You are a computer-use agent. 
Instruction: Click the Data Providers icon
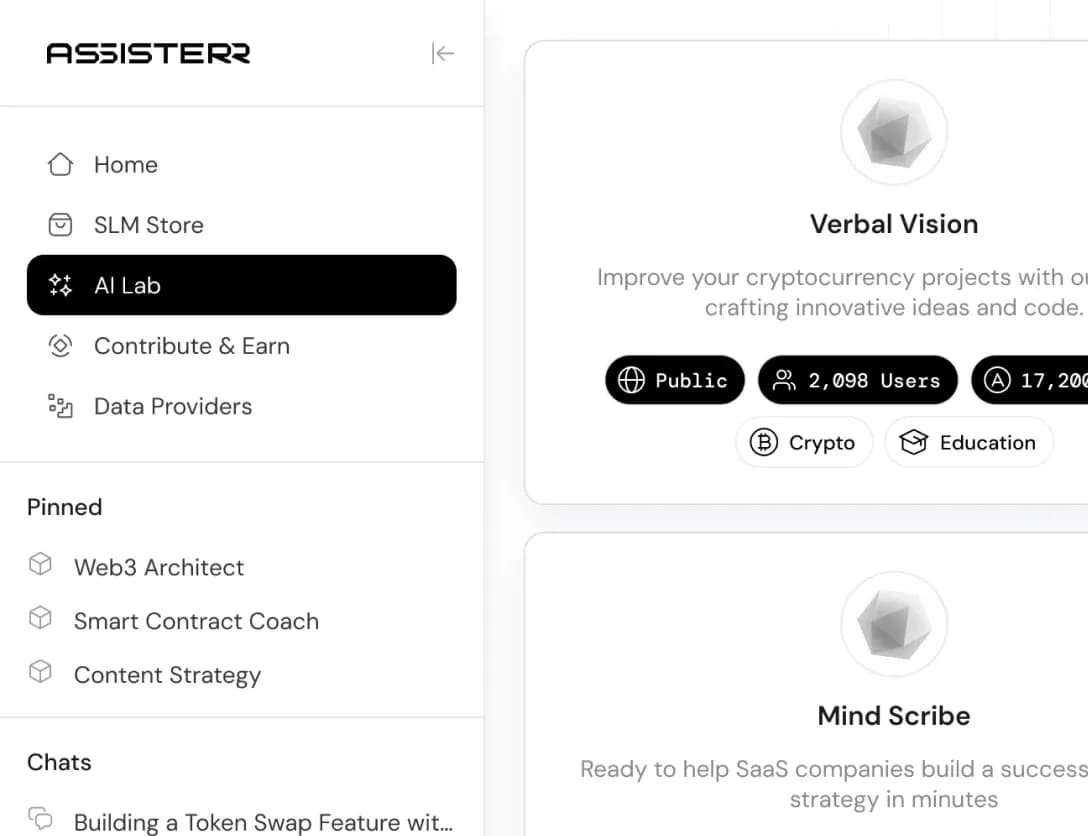click(x=60, y=406)
